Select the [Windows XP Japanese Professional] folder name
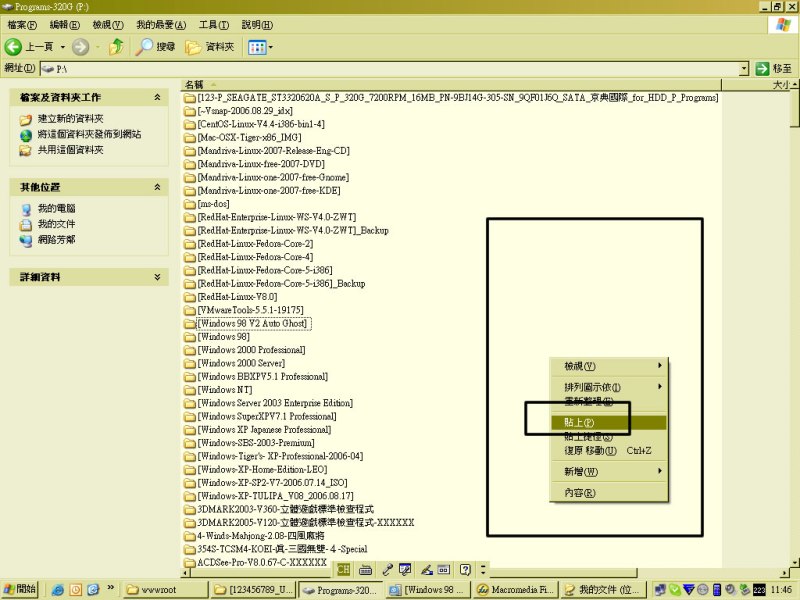Screen dimensions: 800x600 (x=264, y=430)
